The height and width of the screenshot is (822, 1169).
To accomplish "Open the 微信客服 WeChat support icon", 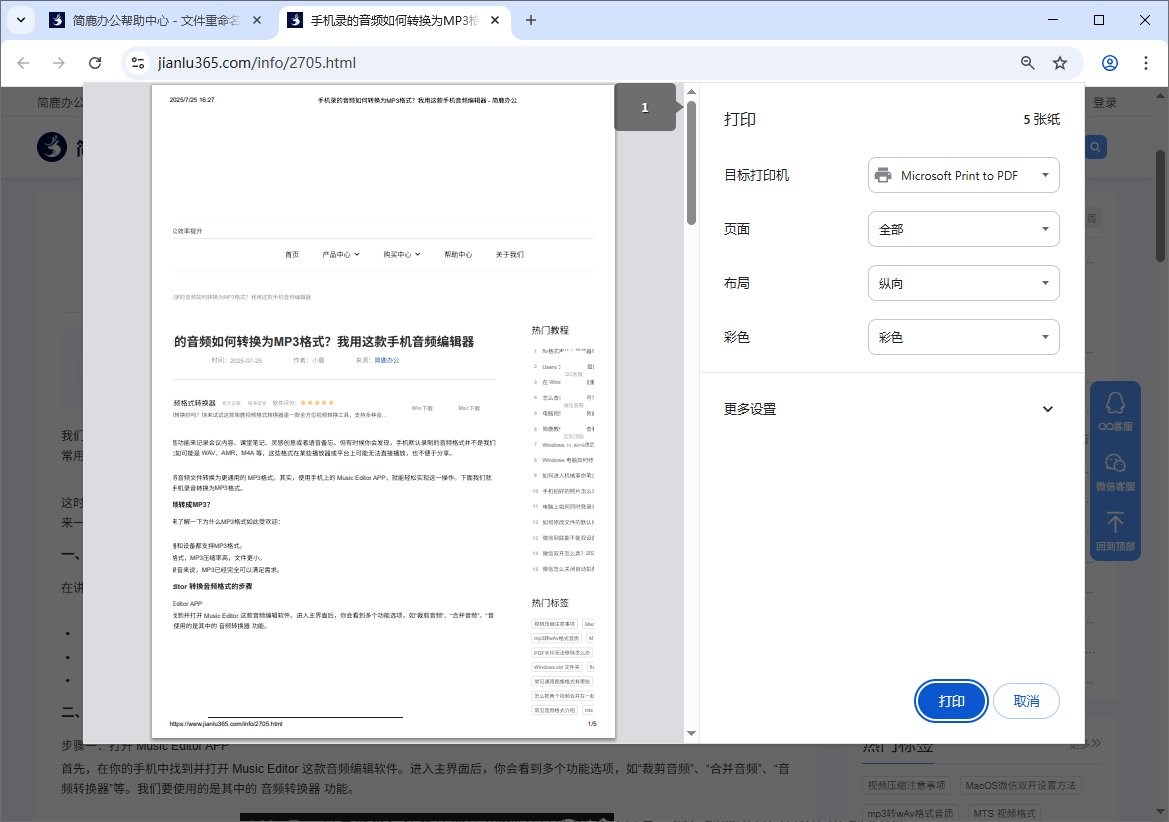I will 1114,468.
